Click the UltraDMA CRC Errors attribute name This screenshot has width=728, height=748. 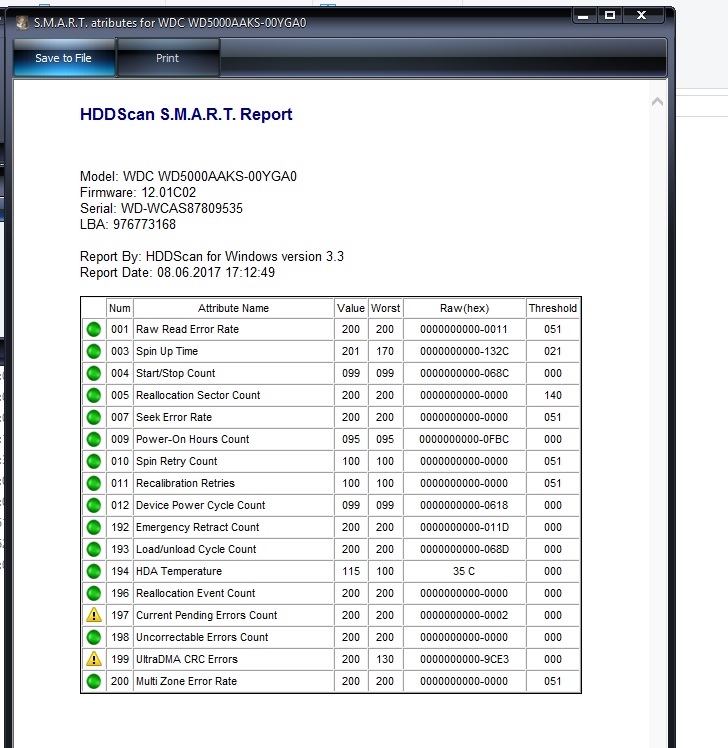tap(187, 659)
